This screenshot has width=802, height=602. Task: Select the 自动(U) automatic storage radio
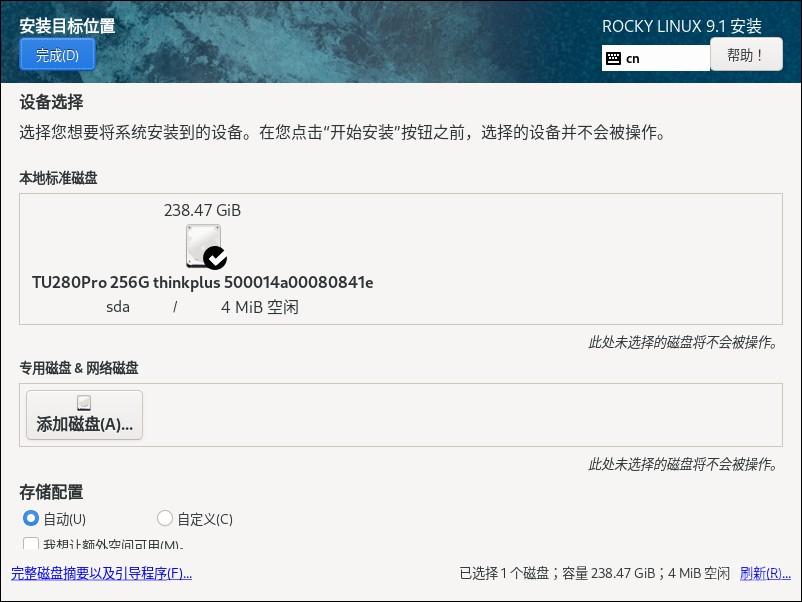pyautogui.click(x=31, y=519)
